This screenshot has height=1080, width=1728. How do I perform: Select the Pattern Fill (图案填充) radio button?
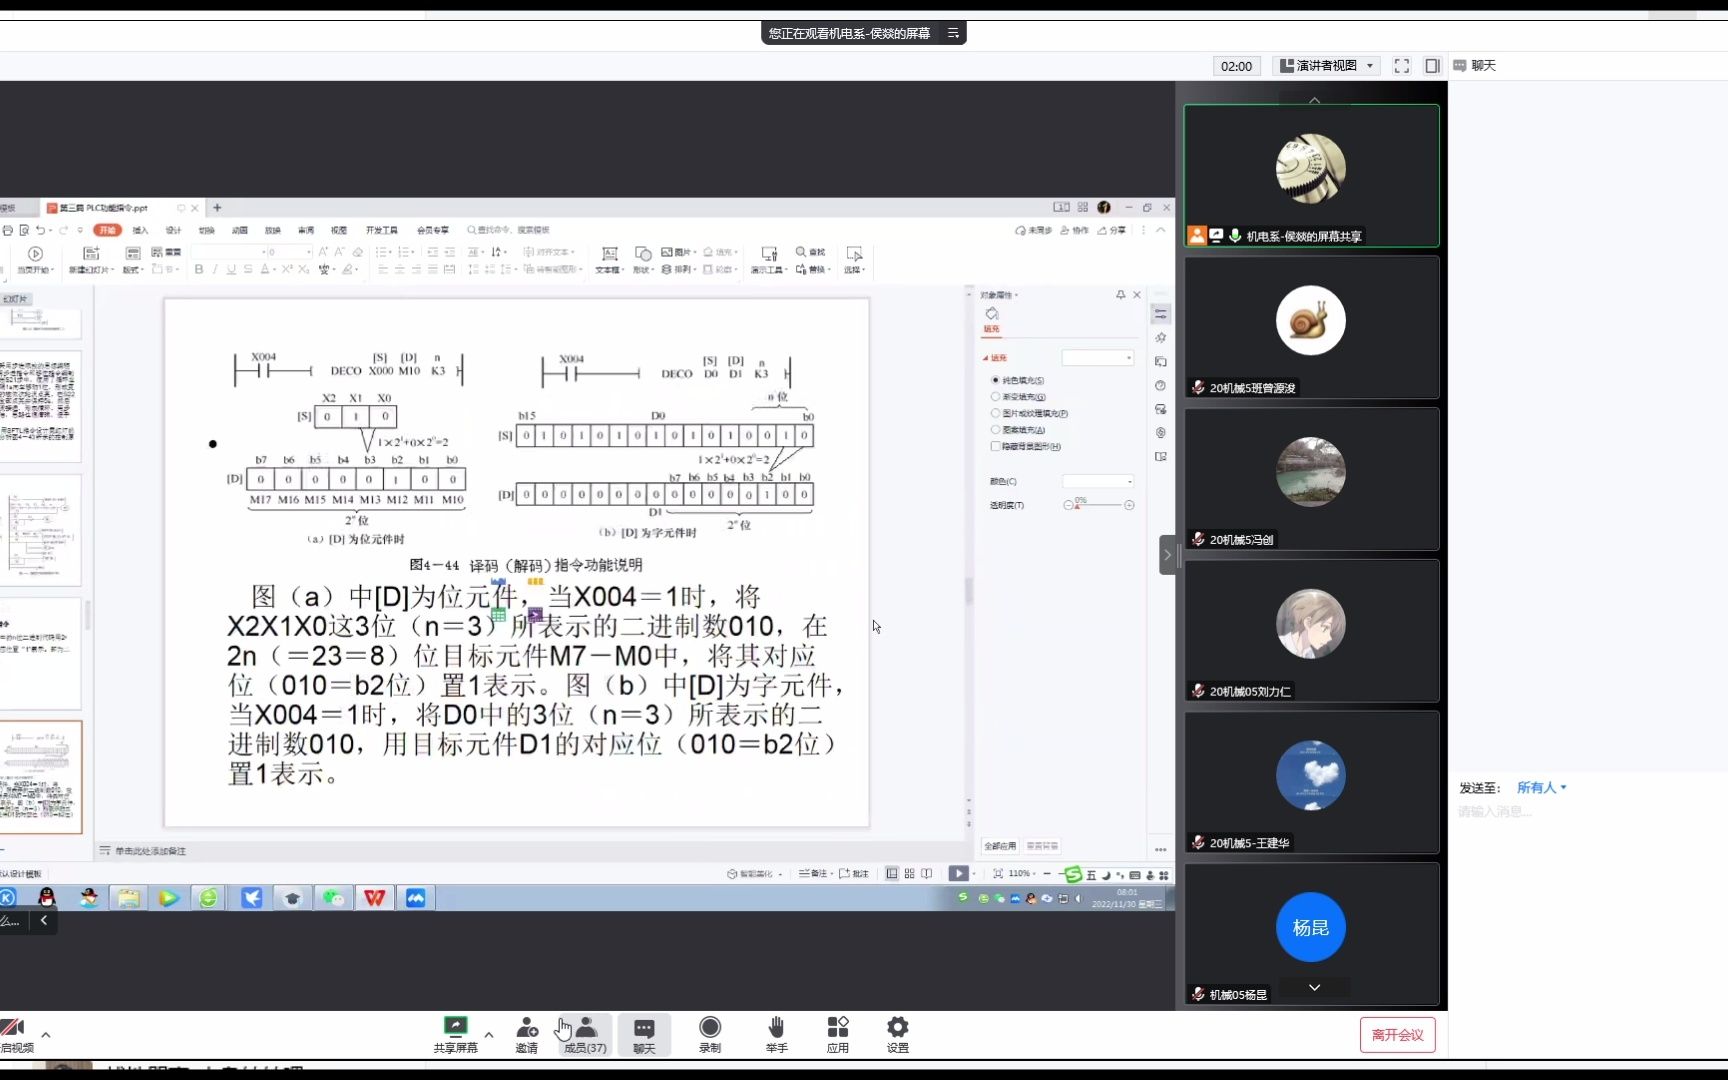[x=995, y=430]
